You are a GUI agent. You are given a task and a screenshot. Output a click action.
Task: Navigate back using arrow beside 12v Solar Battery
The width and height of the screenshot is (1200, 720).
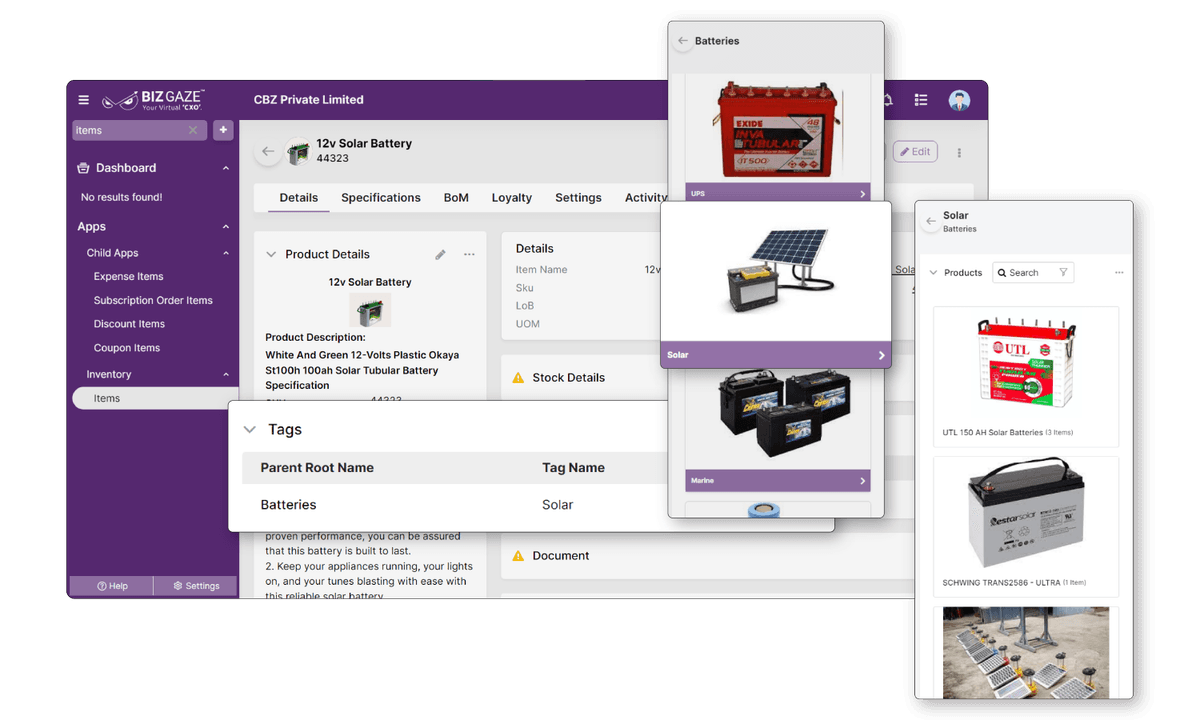[268, 150]
